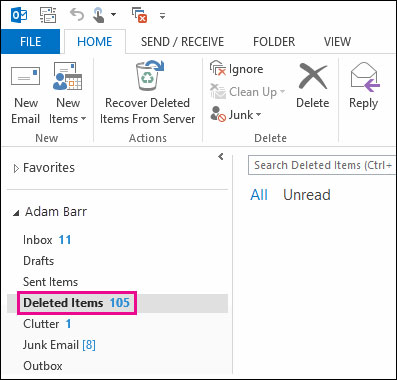This screenshot has height=380, width=397.
Task: Create a New Email
Action: point(25,93)
